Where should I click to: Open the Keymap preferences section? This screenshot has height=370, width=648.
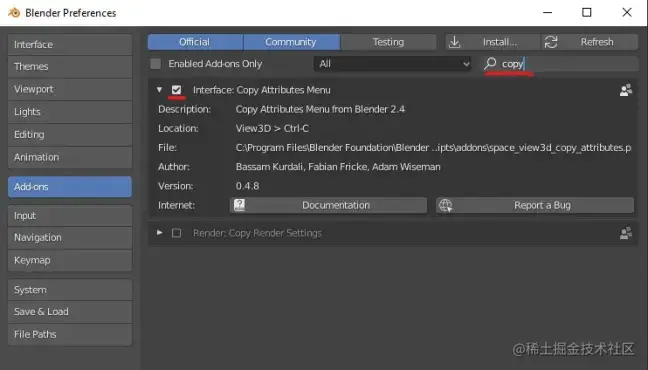70,260
